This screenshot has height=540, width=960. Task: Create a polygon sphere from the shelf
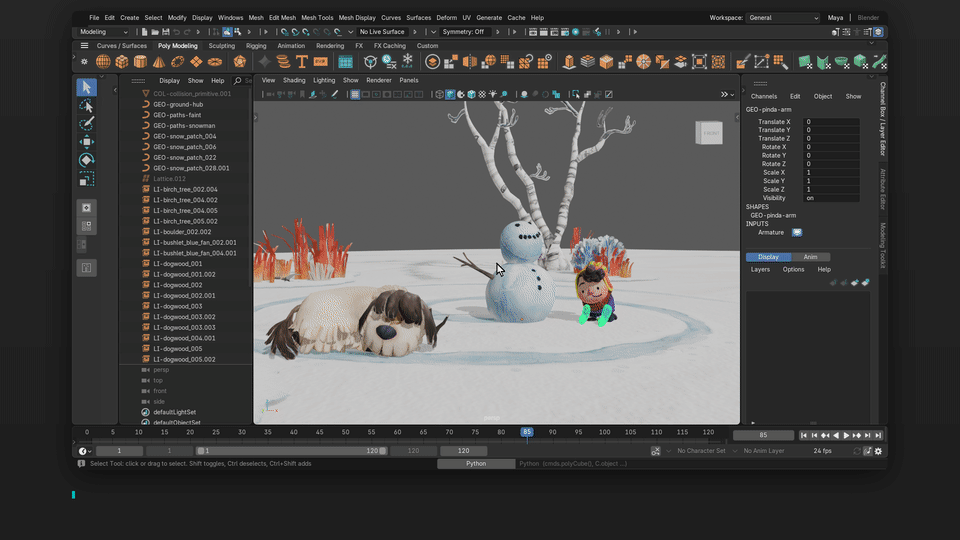click(x=103, y=62)
